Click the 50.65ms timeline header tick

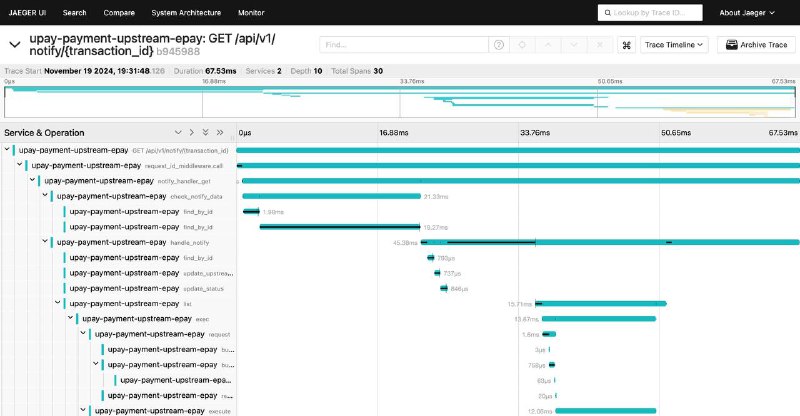(x=676, y=133)
